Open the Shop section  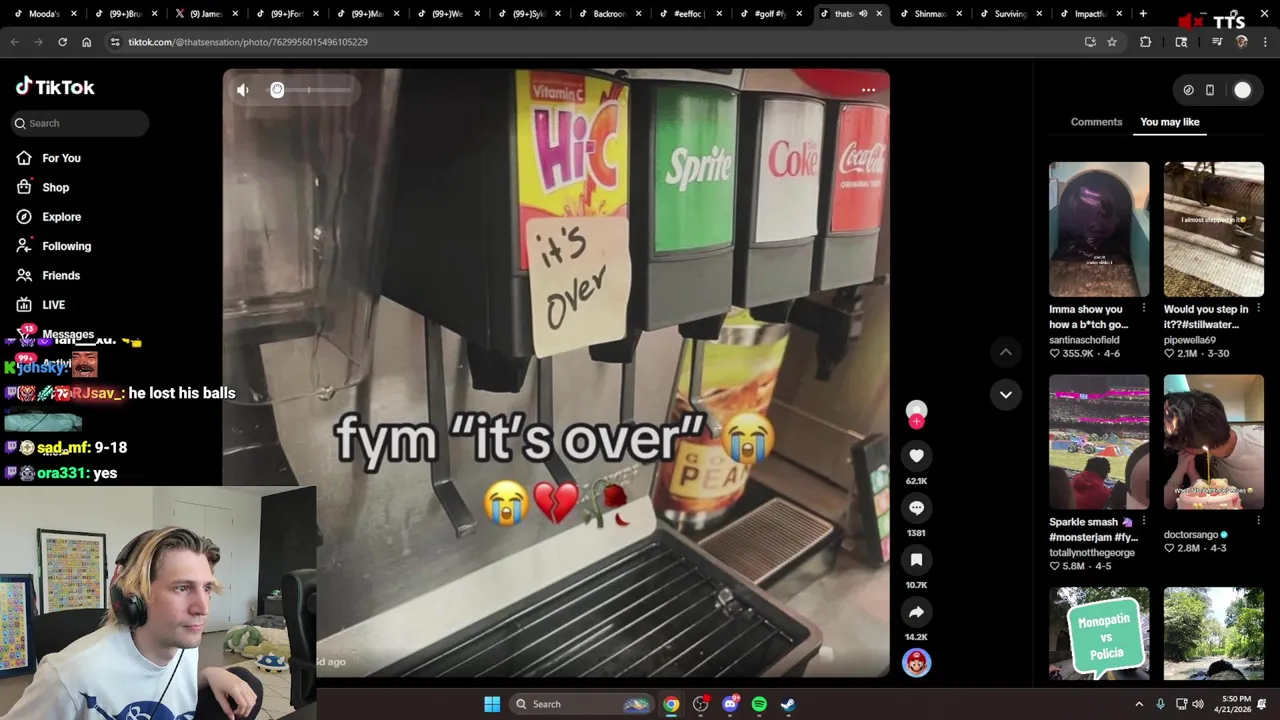pyautogui.click(x=55, y=187)
